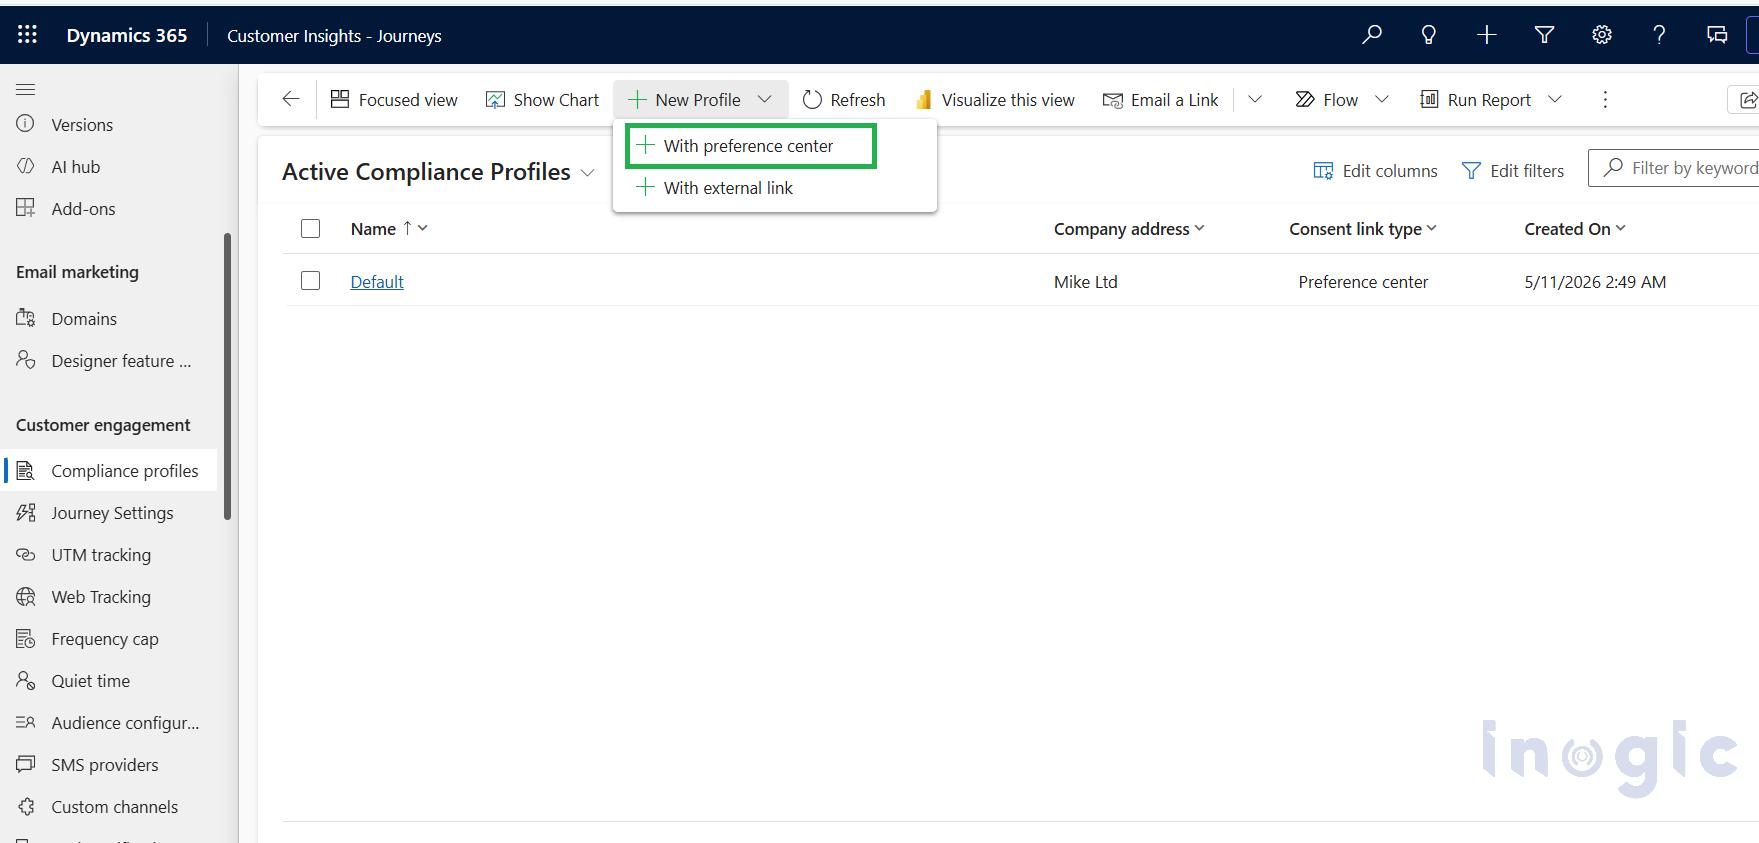Open Consent link type column menu
Viewport: 1759px width, 843px height.
click(1363, 229)
